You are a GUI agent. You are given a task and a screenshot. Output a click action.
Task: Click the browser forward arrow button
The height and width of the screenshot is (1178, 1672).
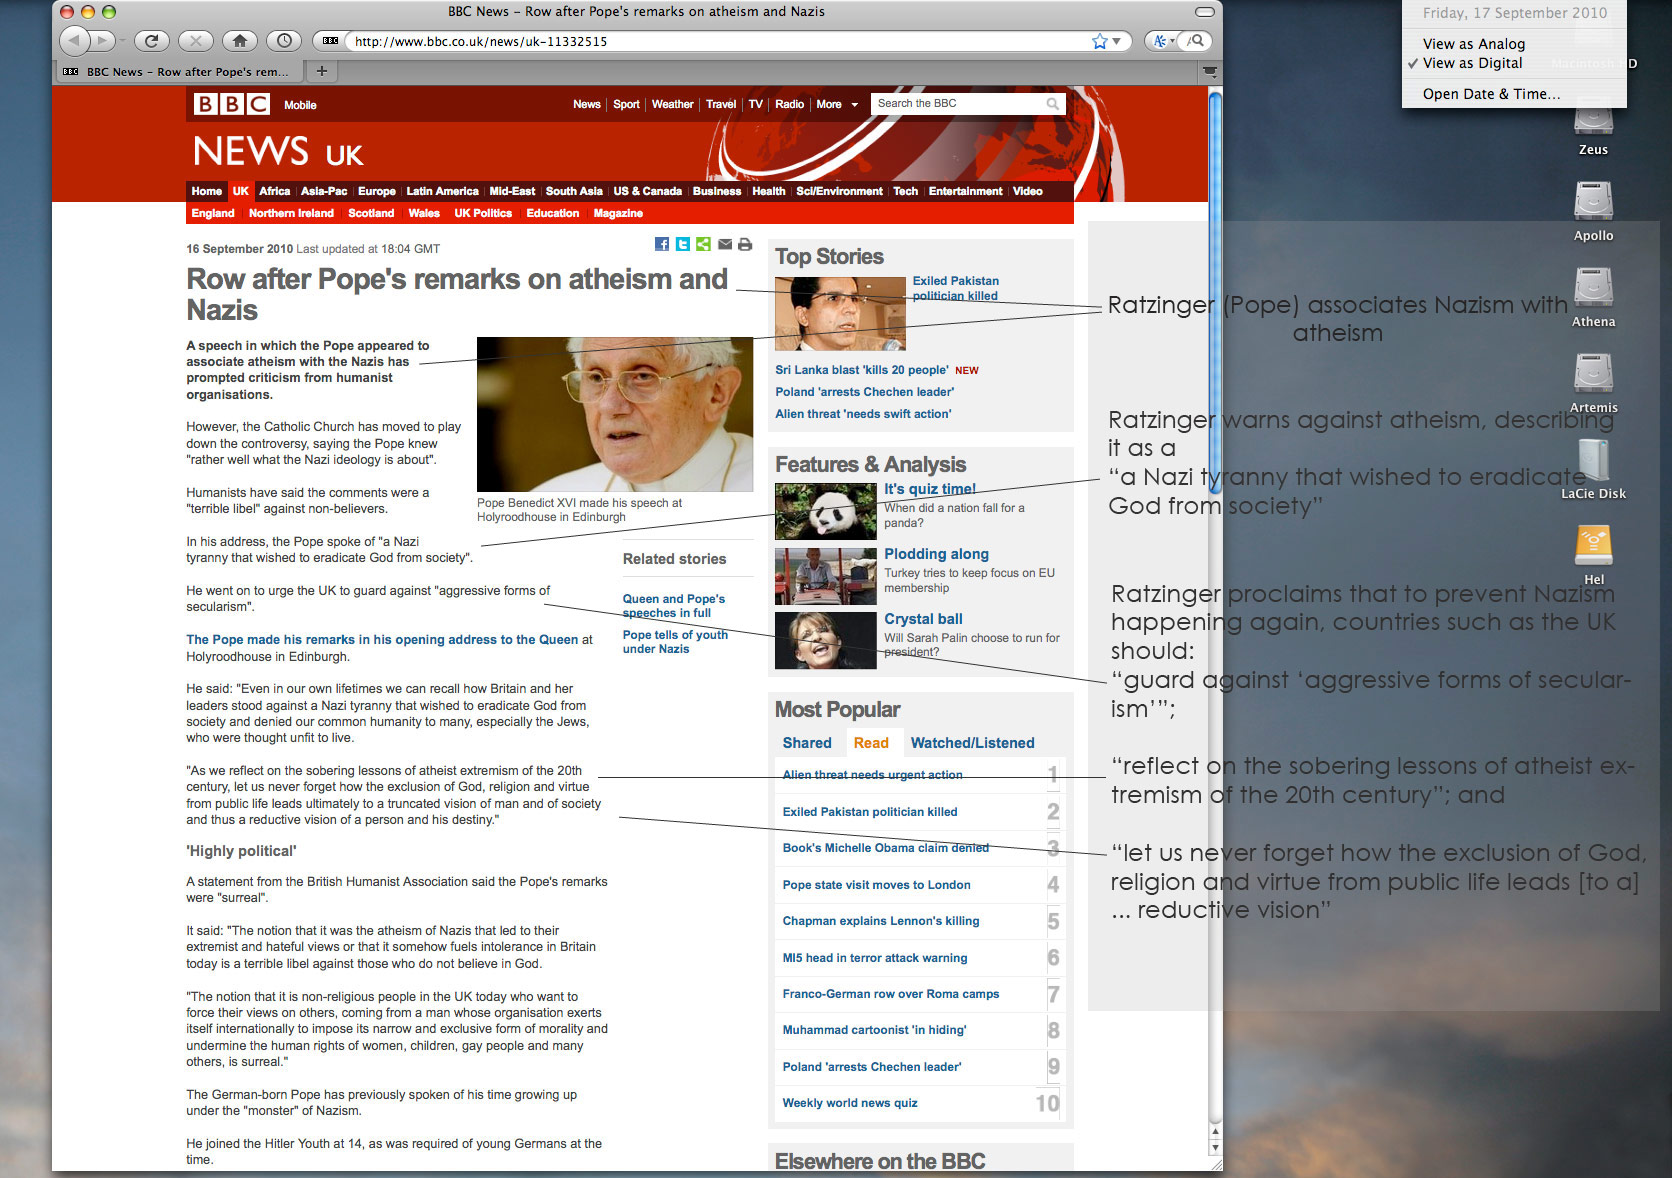(102, 41)
